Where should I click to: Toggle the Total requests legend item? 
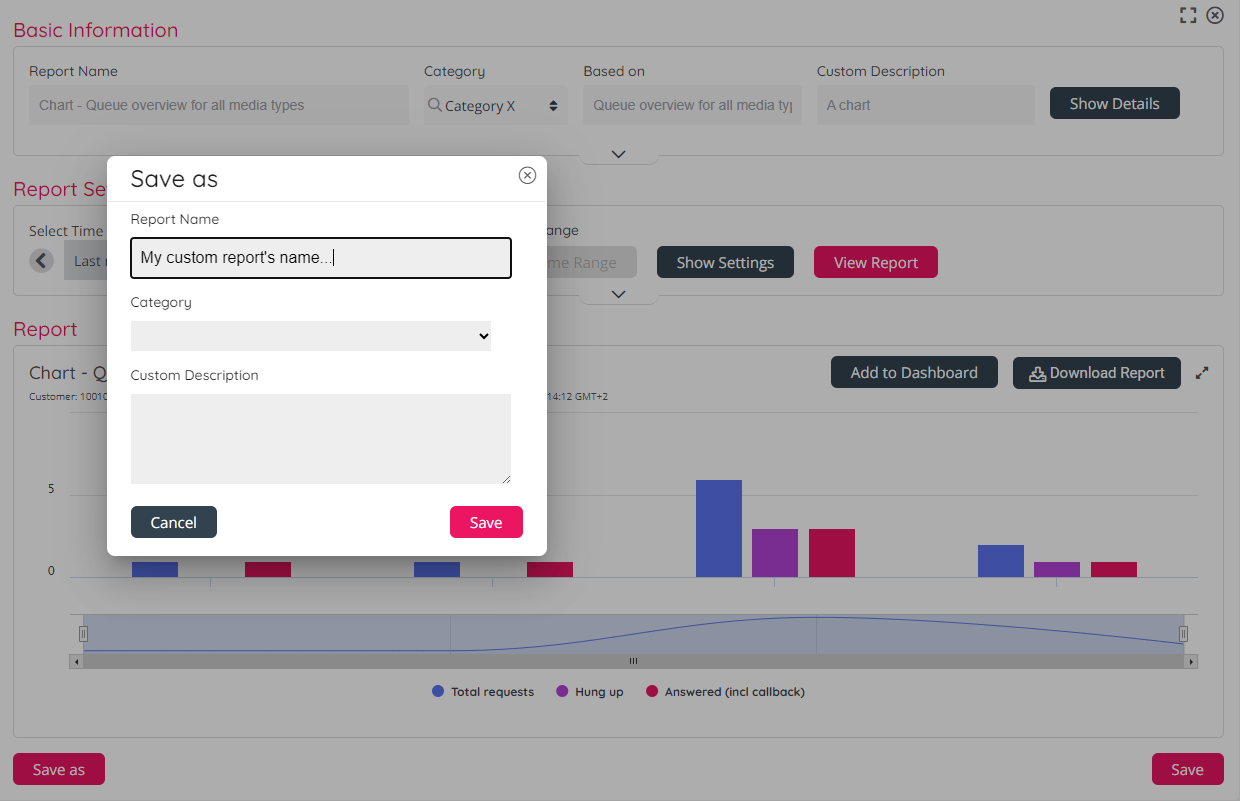tap(483, 692)
